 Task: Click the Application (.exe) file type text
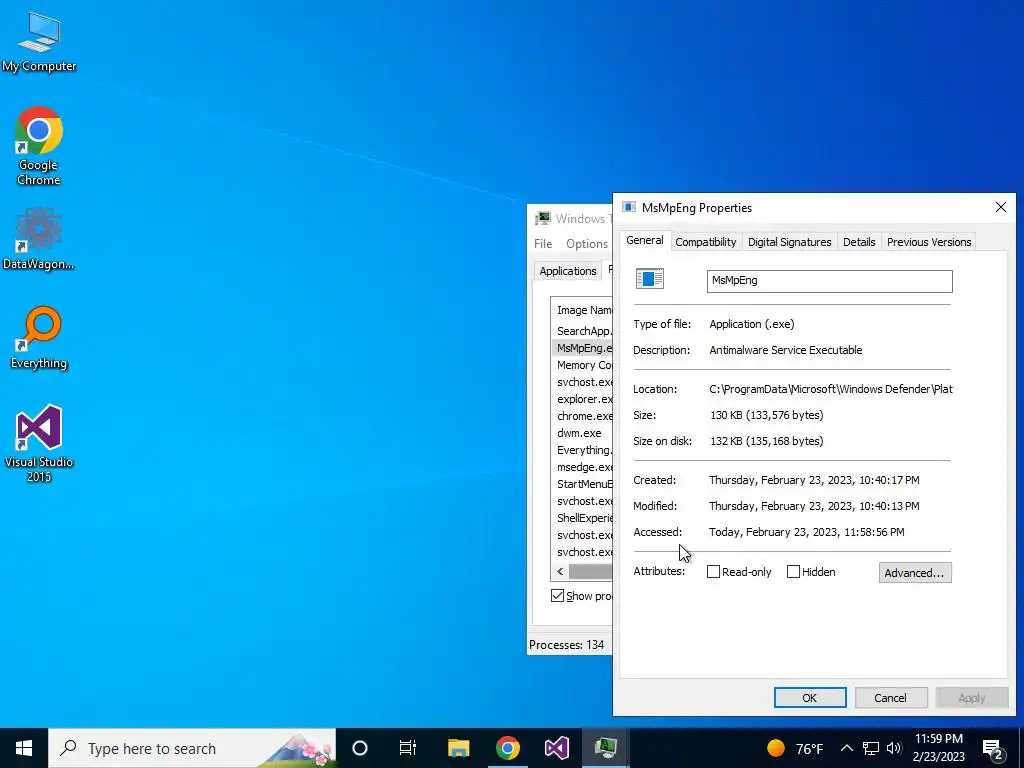coord(752,324)
